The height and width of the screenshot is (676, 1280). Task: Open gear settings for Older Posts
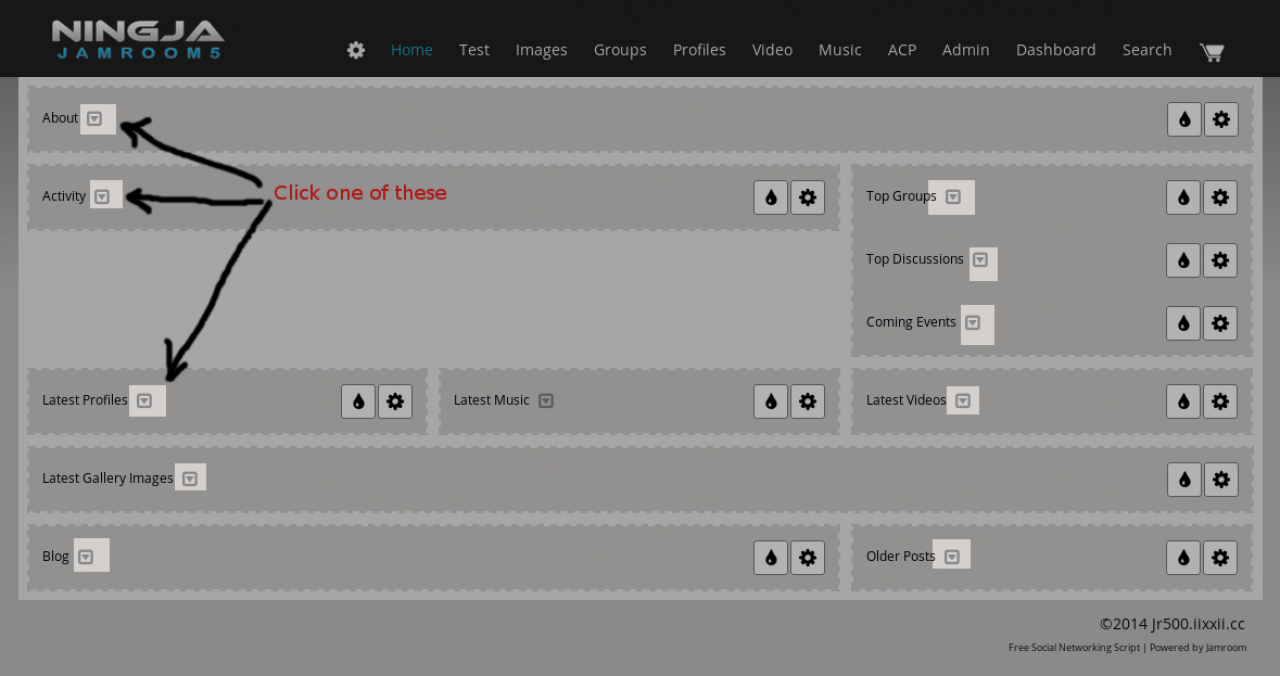[1220, 558]
